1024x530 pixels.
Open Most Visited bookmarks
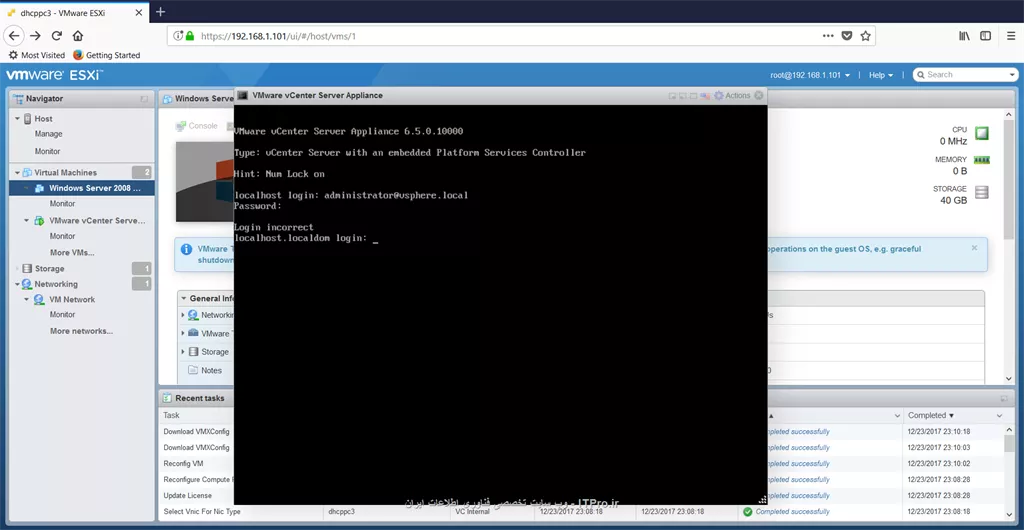tap(37, 55)
